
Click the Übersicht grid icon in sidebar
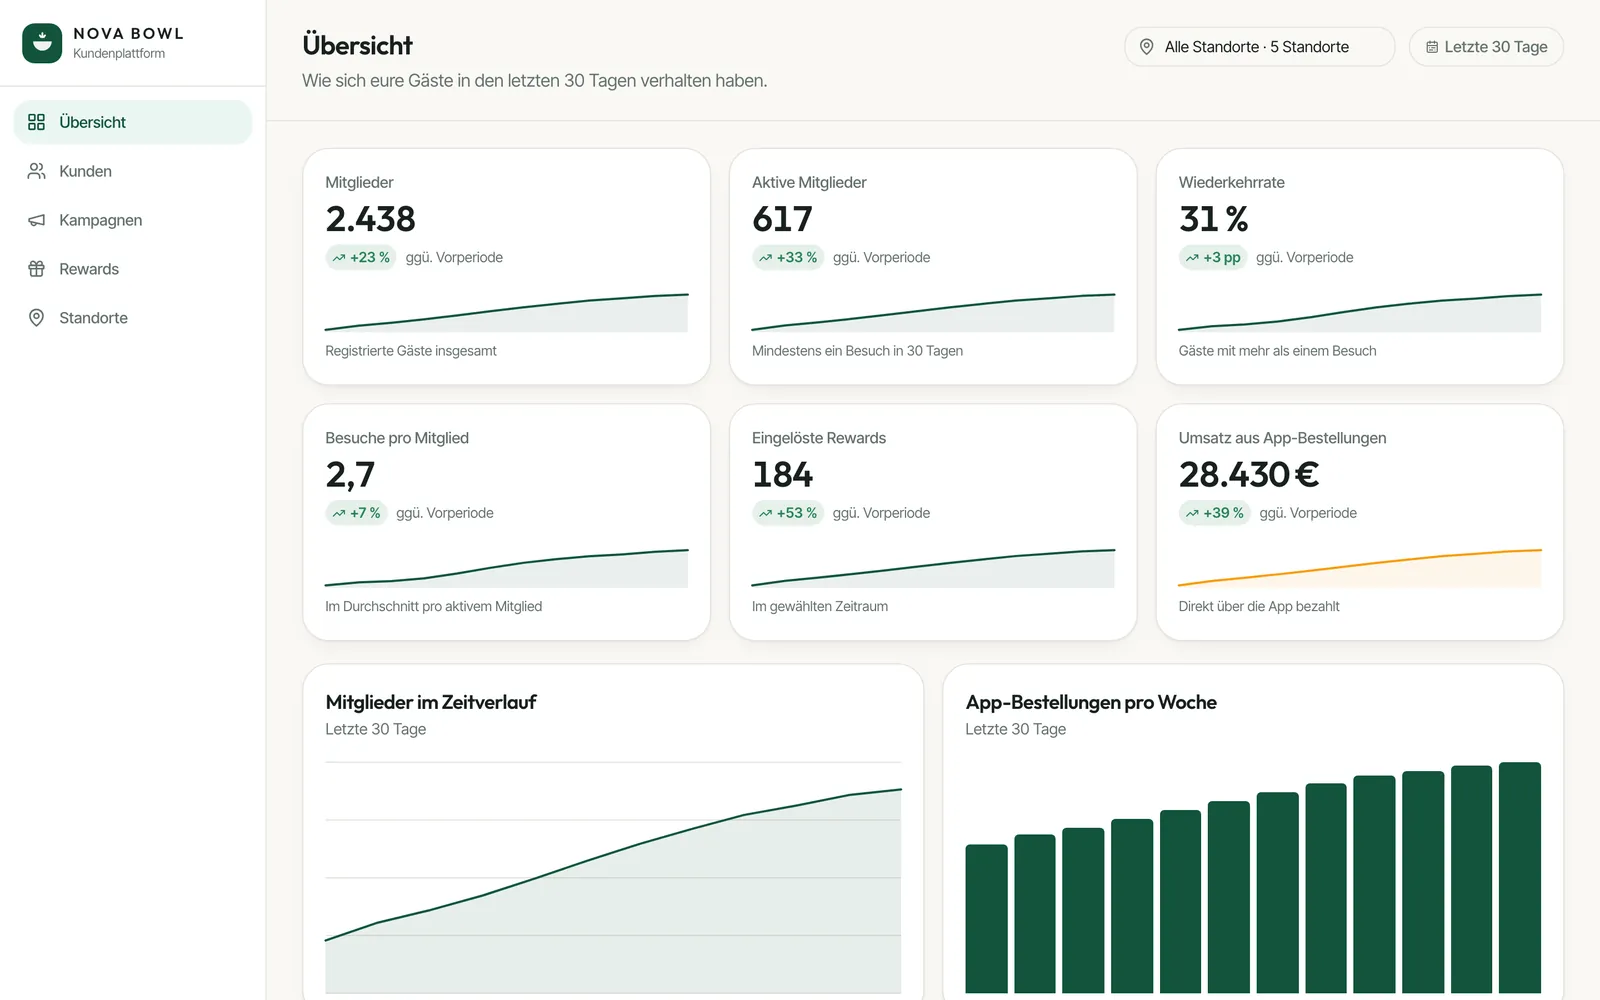pyautogui.click(x=37, y=122)
